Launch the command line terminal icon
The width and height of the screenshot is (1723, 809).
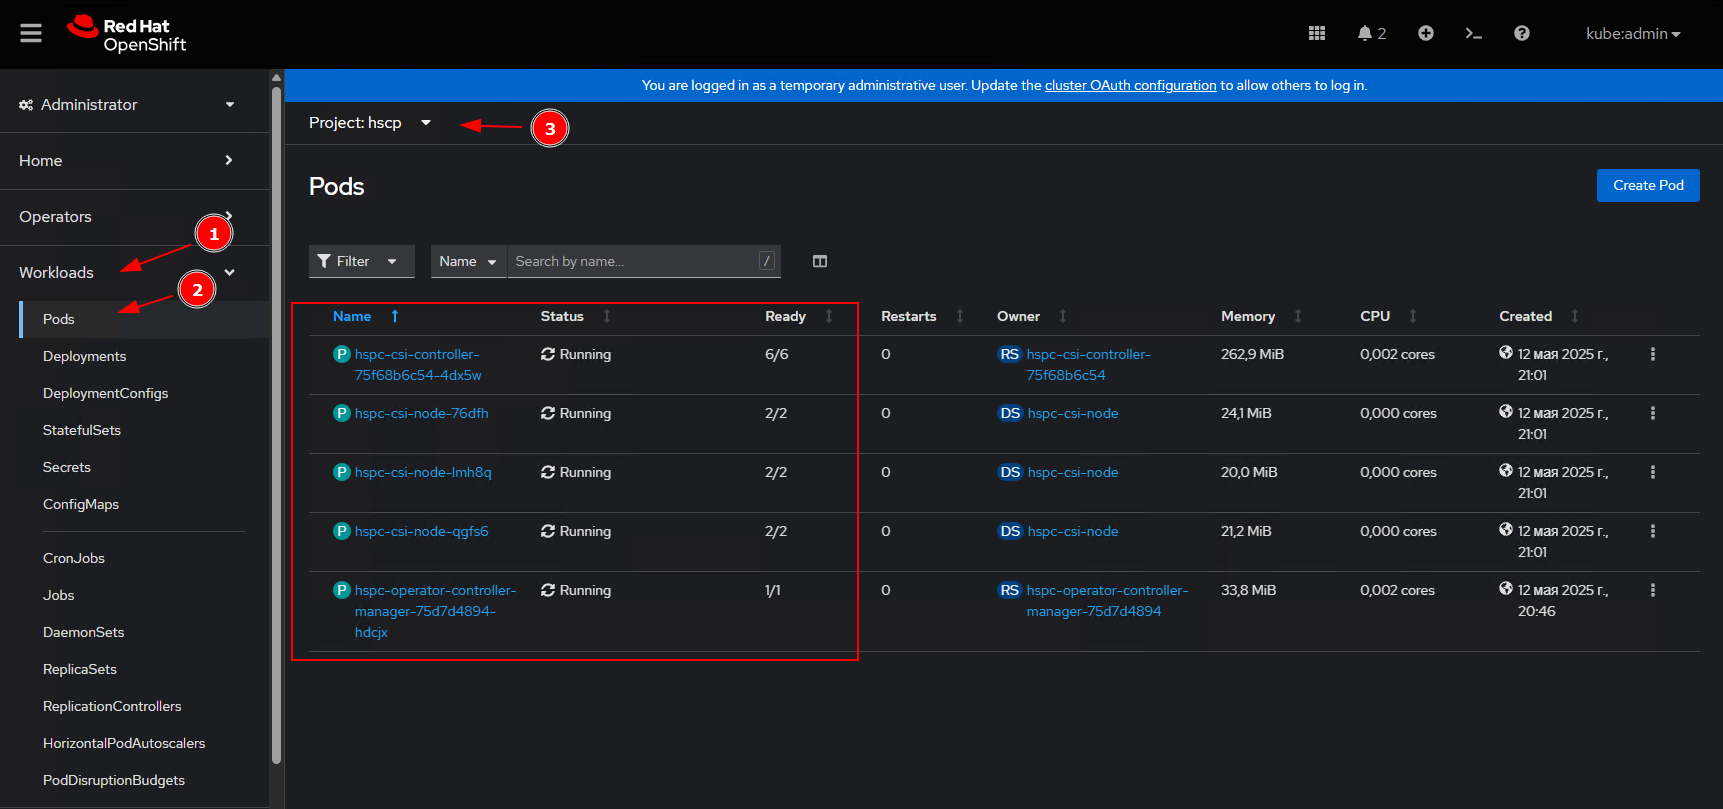click(1474, 33)
